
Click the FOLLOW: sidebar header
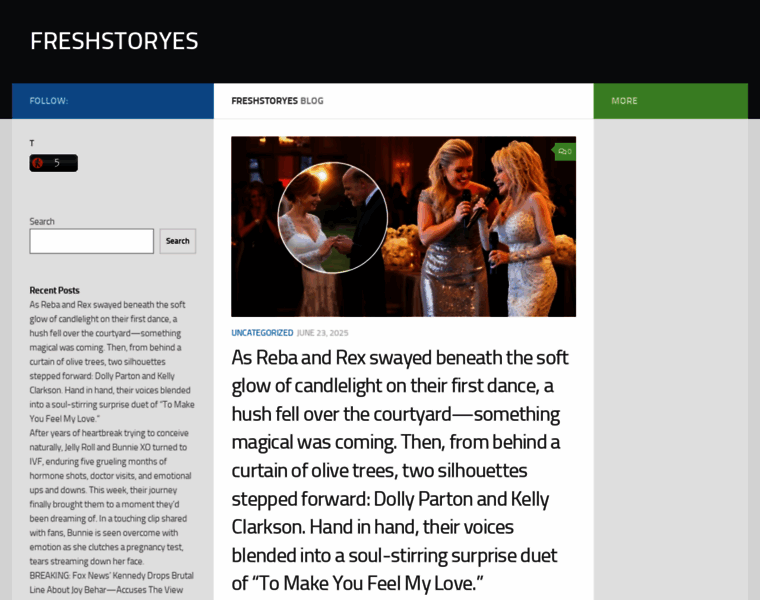(x=49, y=101)
